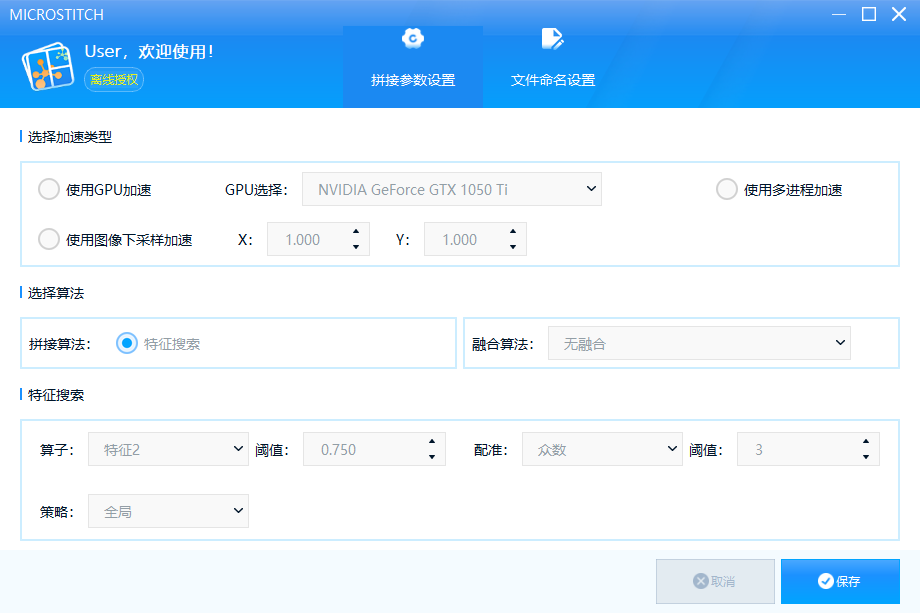
Task: Click the MicroStitch app logo icon
Action: (45, 67)
